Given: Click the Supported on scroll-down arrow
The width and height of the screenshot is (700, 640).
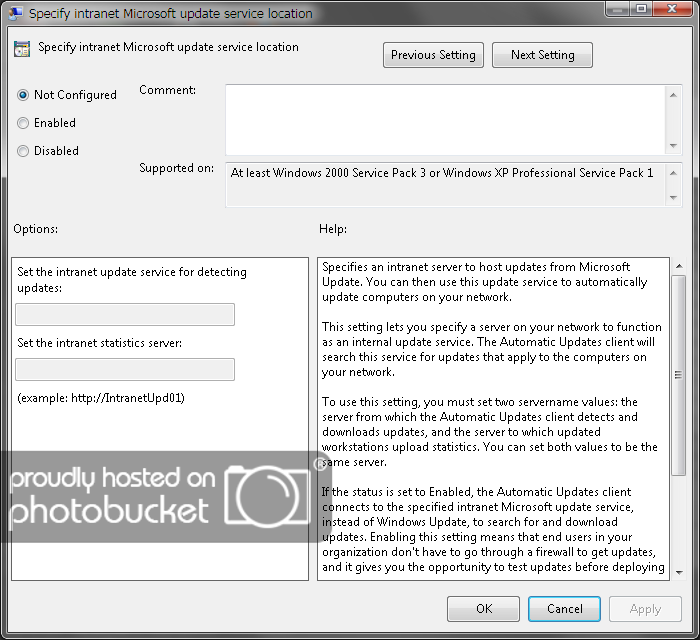Looking at the screenshot, I should tap(673, 197).
